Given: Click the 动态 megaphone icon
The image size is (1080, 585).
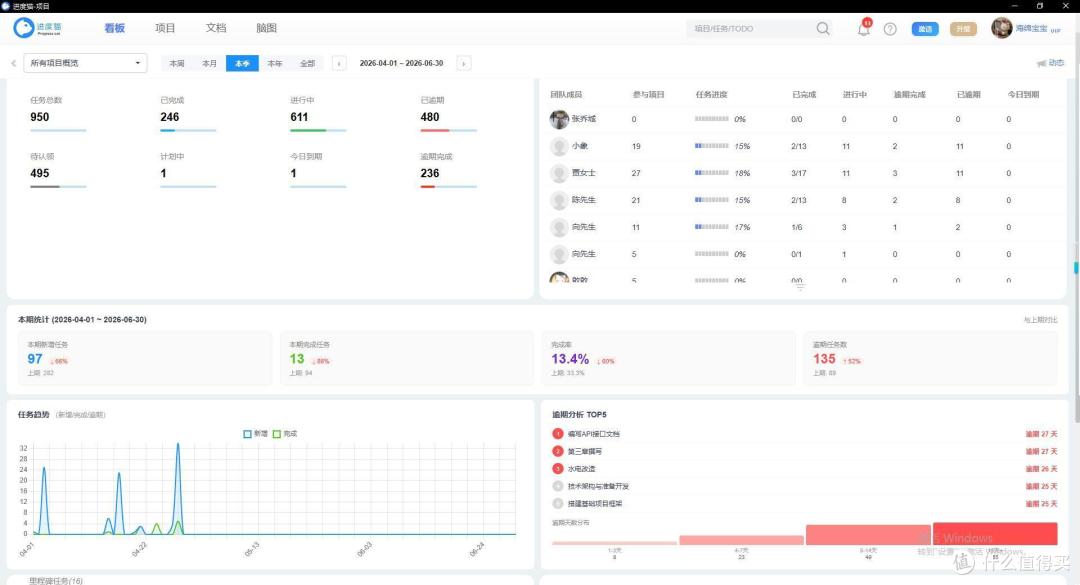Looking at the screenshot, I should 1041,63.
